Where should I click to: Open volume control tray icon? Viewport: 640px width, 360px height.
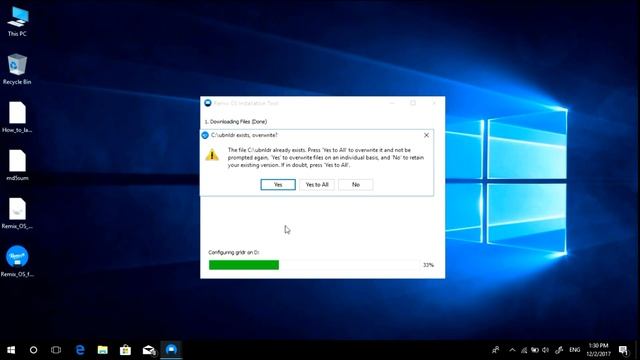(x=545, y=350)
